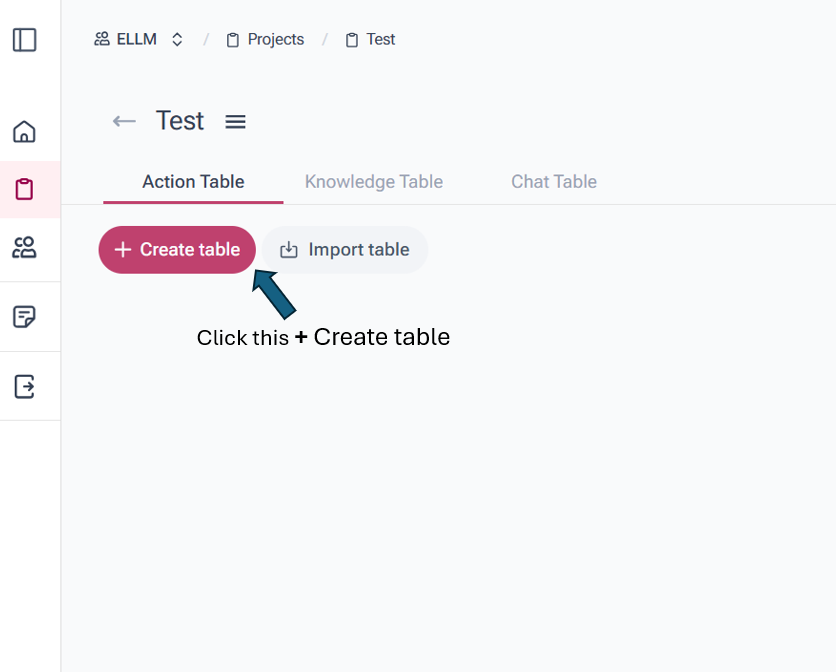The width and height of the screenshot is (836, 672).
Task: Navigate to Projects in the breadcrumb
Action: tap(275, 40)
